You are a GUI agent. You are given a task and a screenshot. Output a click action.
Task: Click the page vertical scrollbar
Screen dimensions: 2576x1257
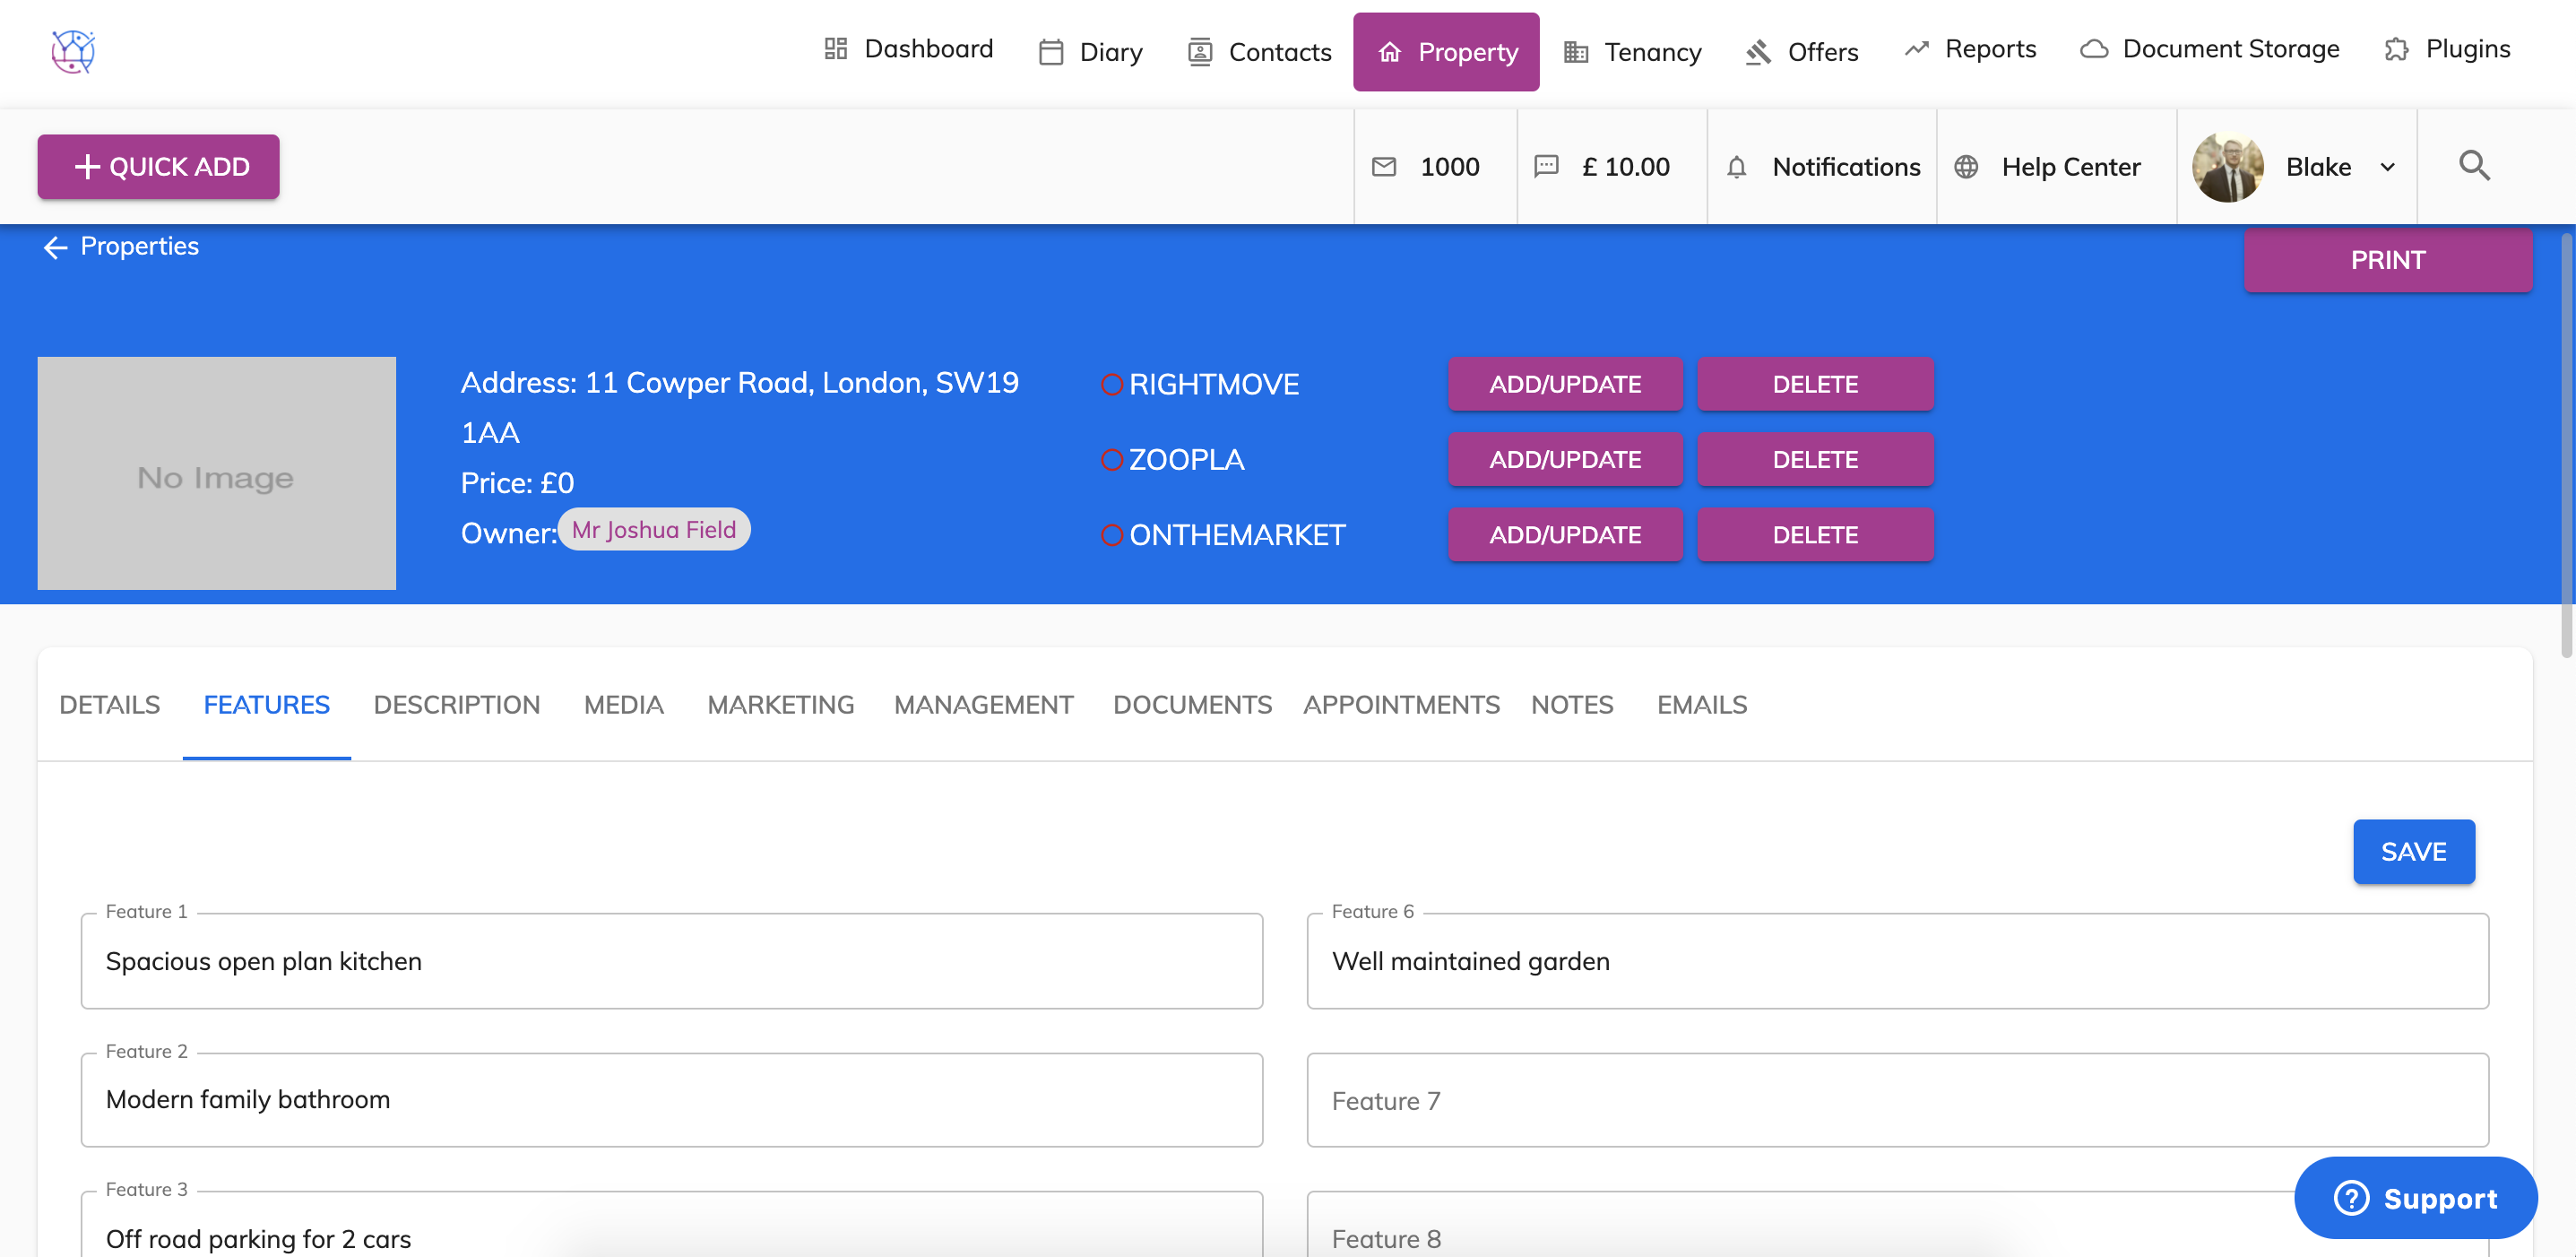point(2565,445)
